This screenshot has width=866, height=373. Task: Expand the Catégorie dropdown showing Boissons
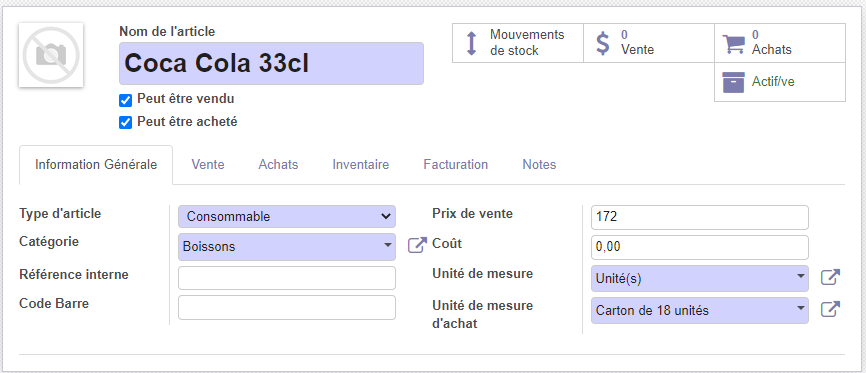287,246
